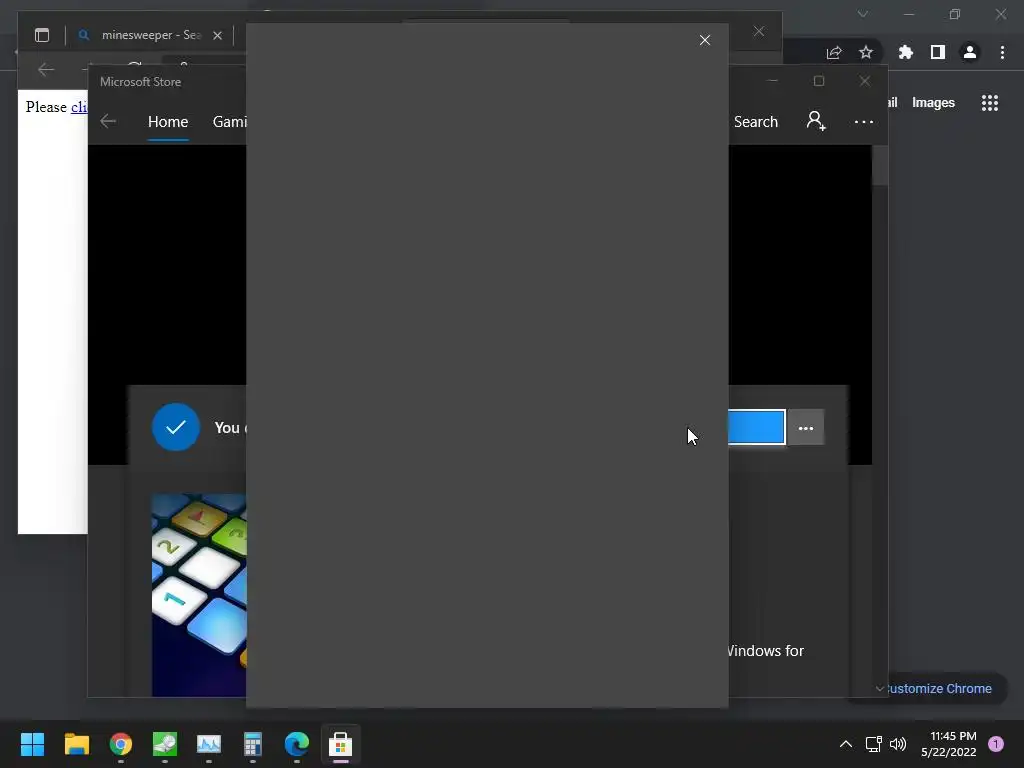The image size is (1024, 768).
Task: Open the green chart app on taskbar
Action: (x=165, y=744)
